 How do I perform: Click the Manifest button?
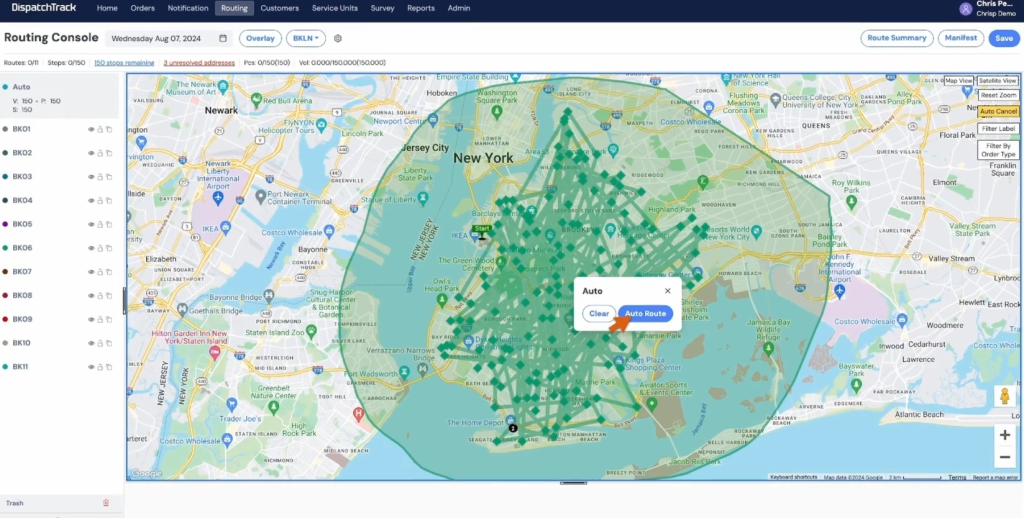[x=961, y=38]
